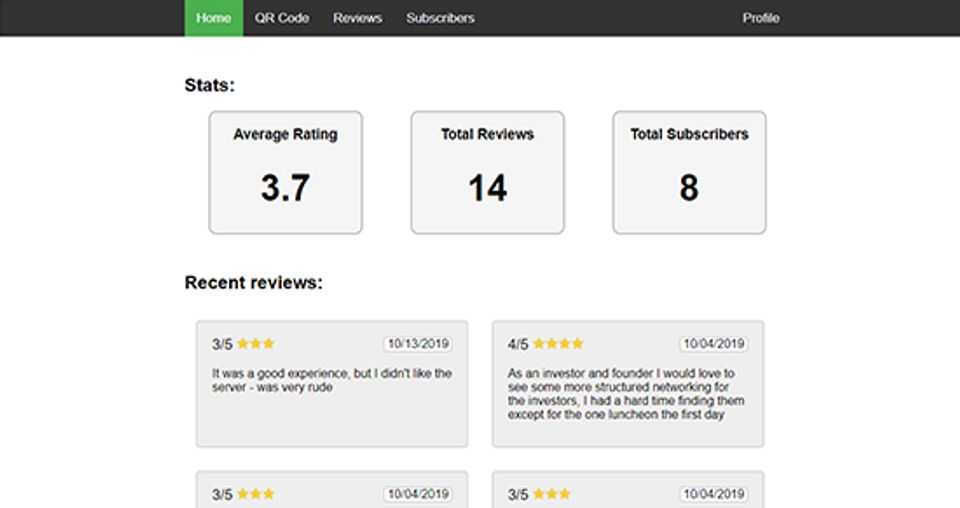
Task: Select the 3.7 average rating value
Action: [285, 187]
